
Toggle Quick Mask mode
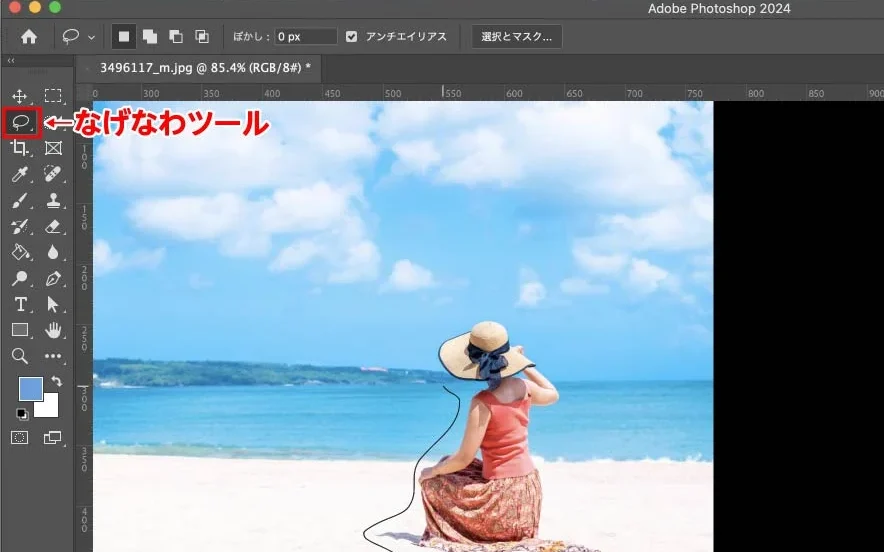click(x=20, y=438)
